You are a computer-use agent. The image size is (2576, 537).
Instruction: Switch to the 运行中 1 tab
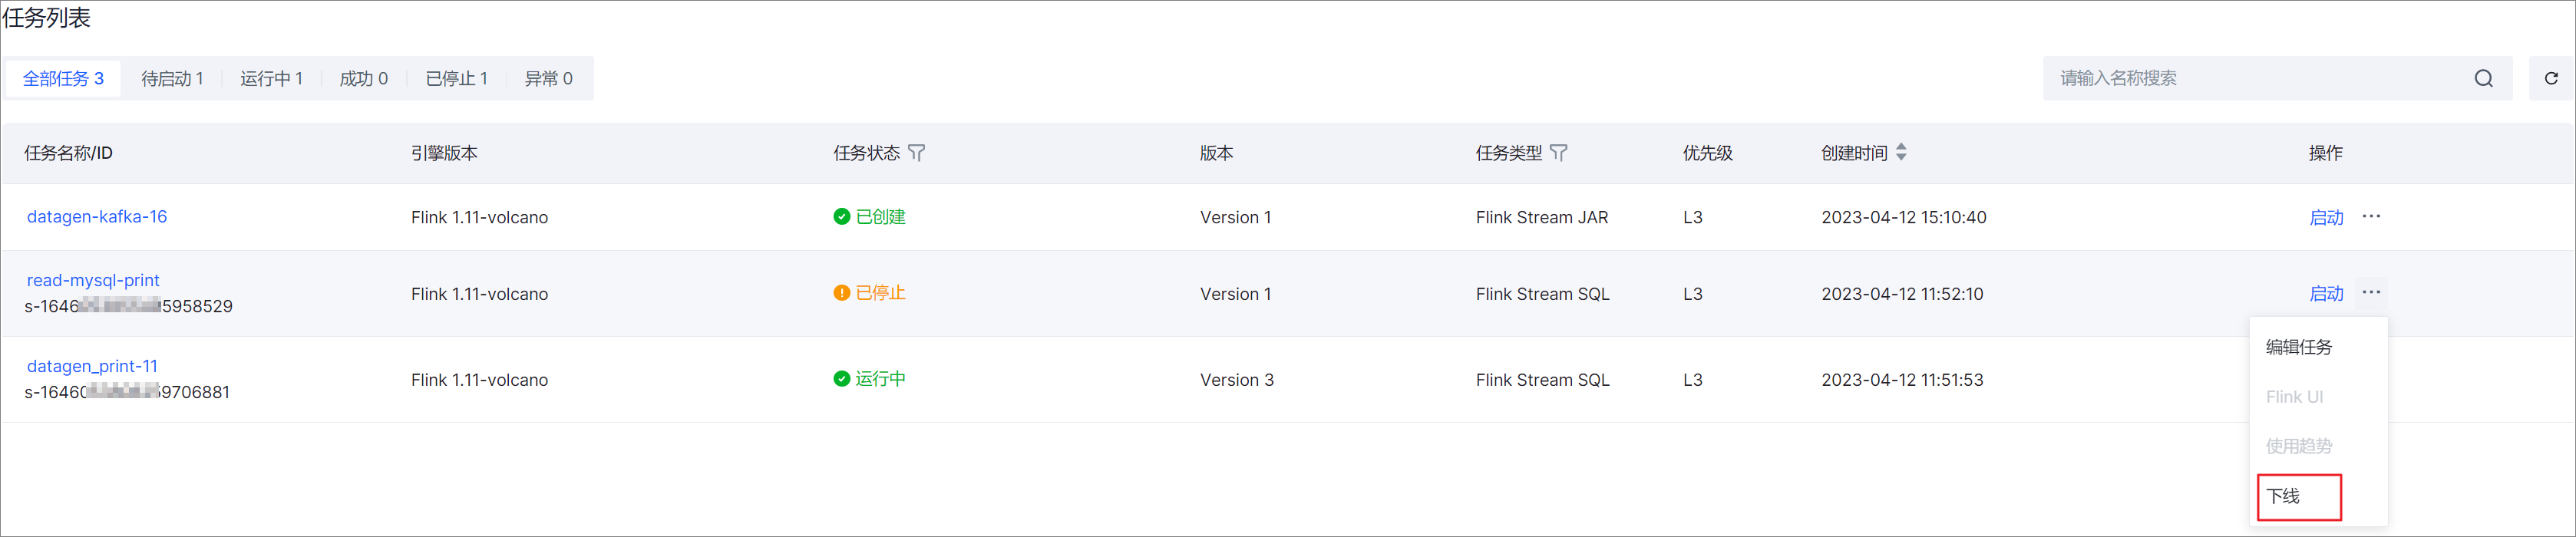271,79
